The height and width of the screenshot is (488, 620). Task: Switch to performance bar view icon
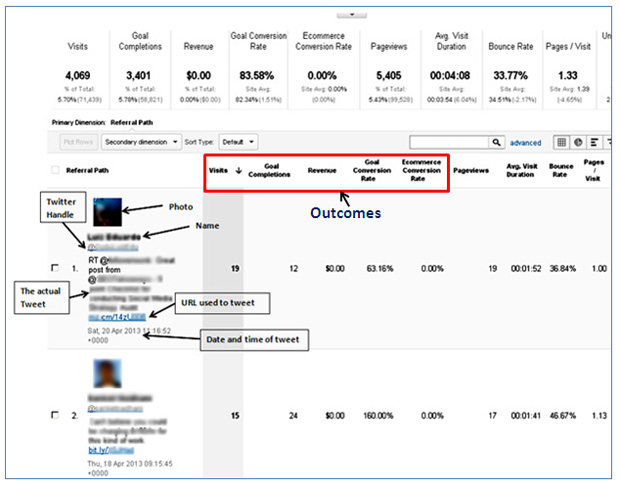click(594, 142)
